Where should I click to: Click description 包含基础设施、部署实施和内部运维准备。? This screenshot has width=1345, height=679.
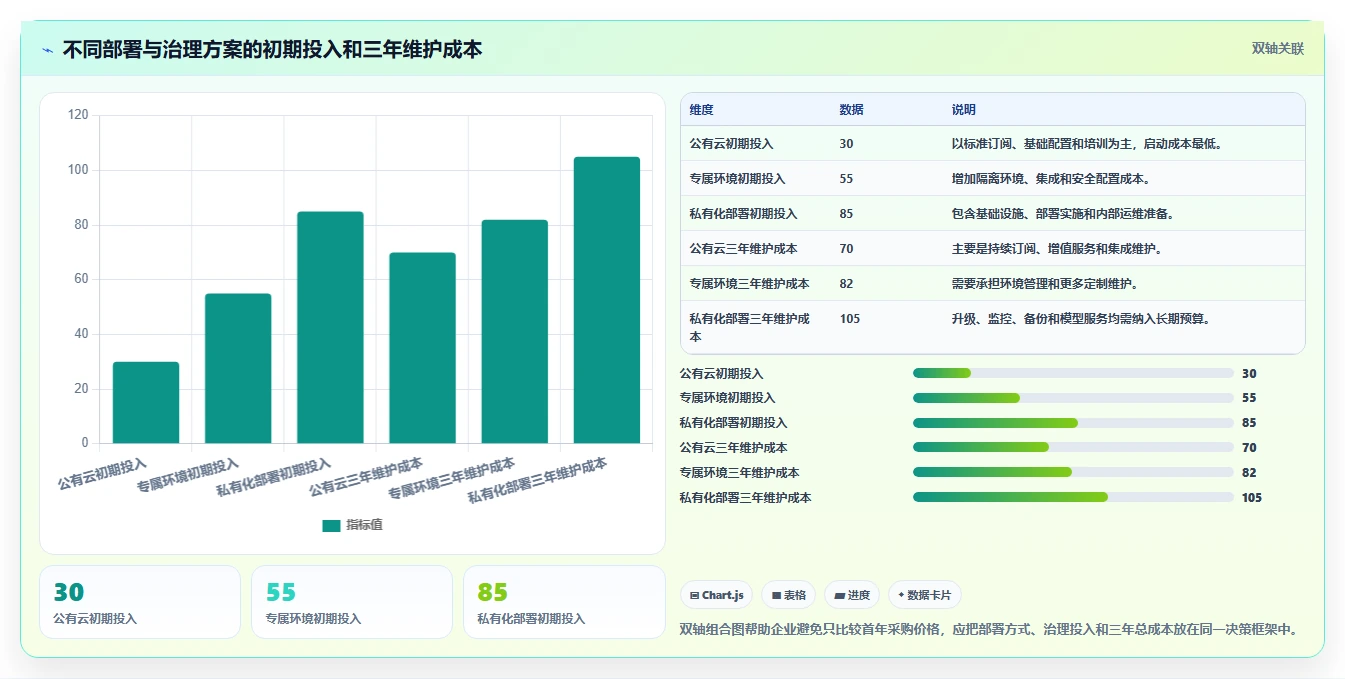1062,214
